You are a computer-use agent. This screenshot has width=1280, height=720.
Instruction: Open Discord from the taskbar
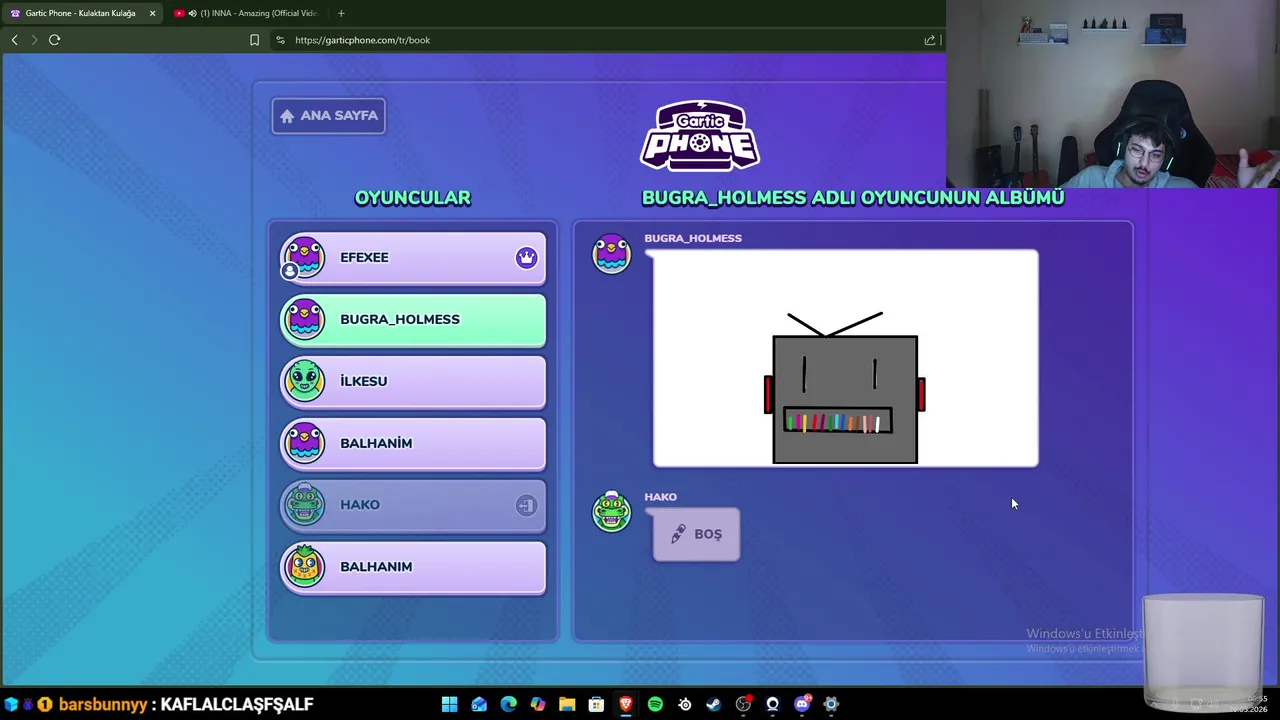point(801,704)
